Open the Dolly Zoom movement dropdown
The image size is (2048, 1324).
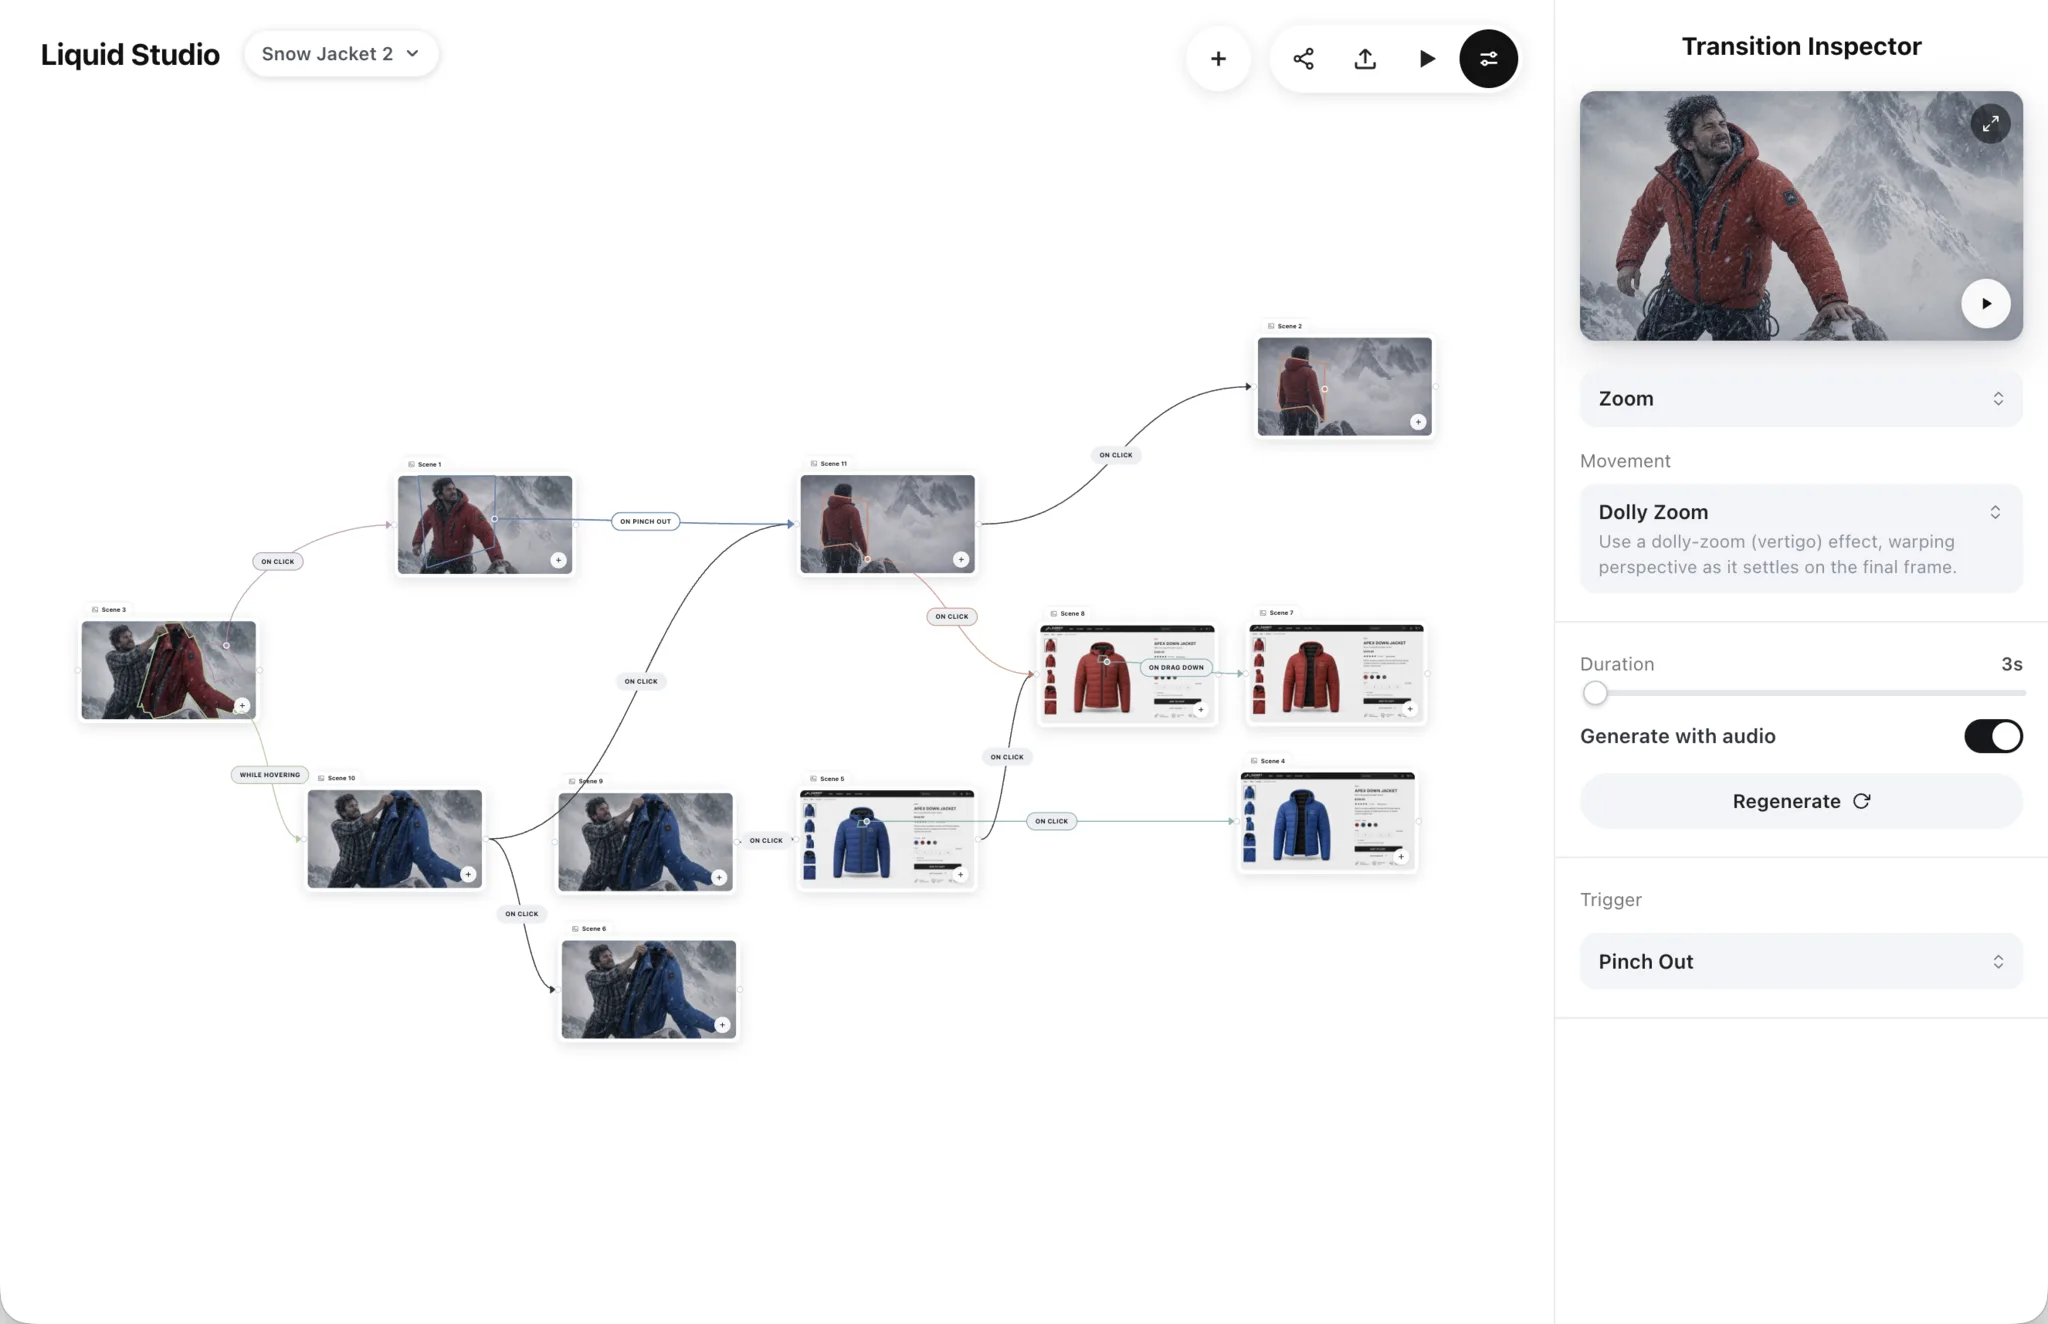coord(1801,539)
